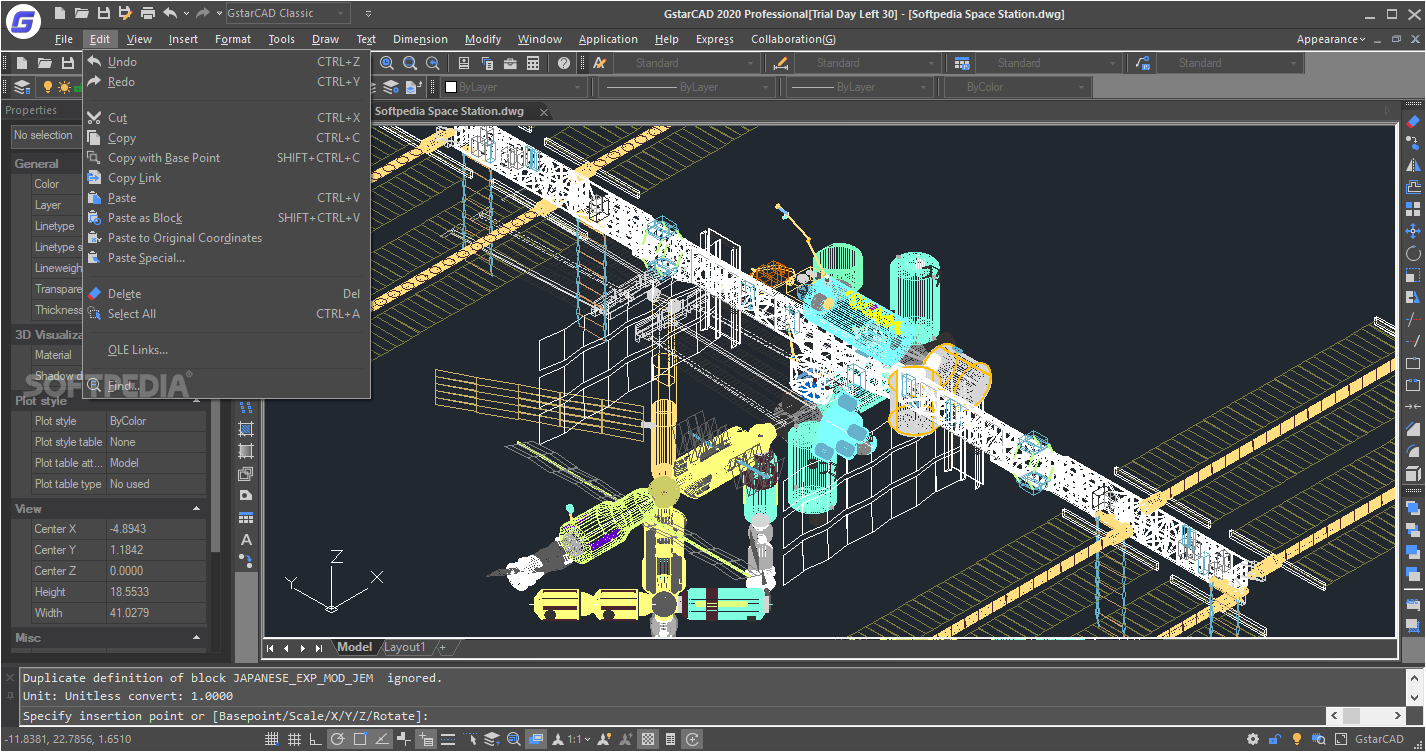Screen dimensions: 1426x752
Task: Collapse the Plot style section
Action: pos(197,401)
